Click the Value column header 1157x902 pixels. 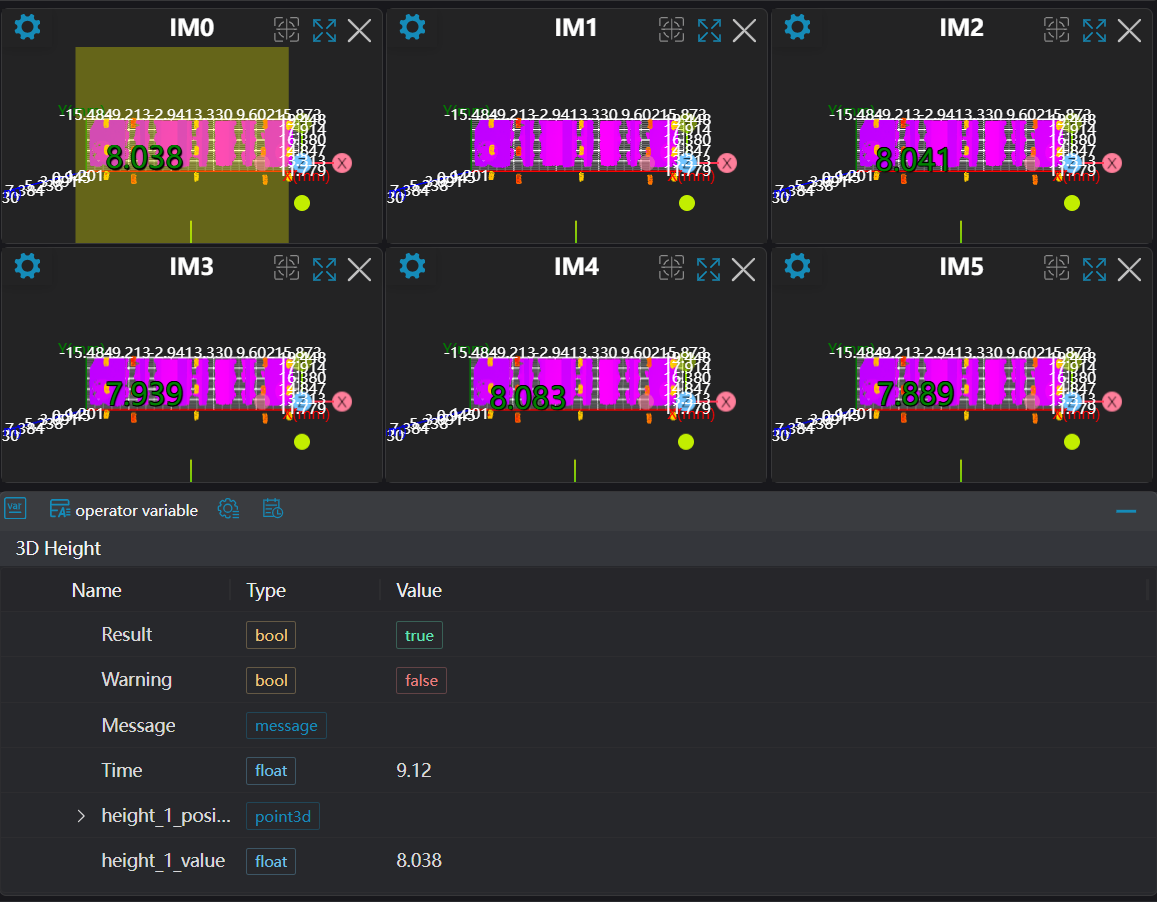pos(419,590)
